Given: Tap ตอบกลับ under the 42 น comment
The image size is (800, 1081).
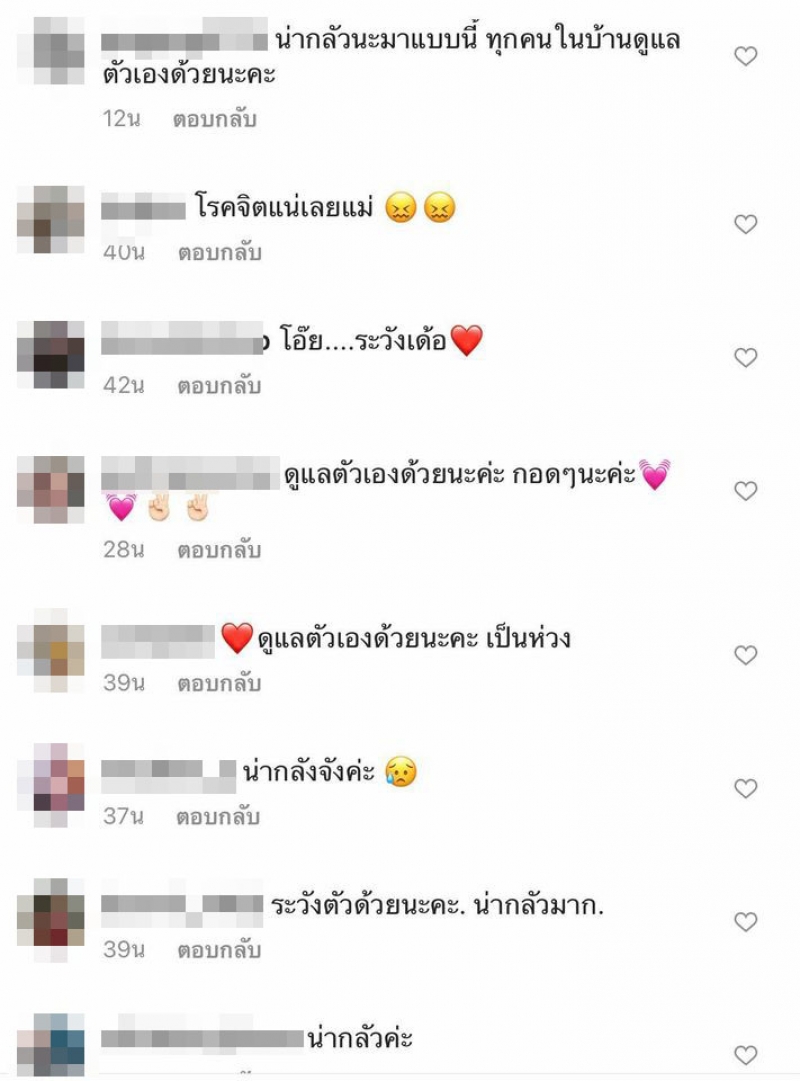Looking at the screenshot, I should [x=219, y=385].
